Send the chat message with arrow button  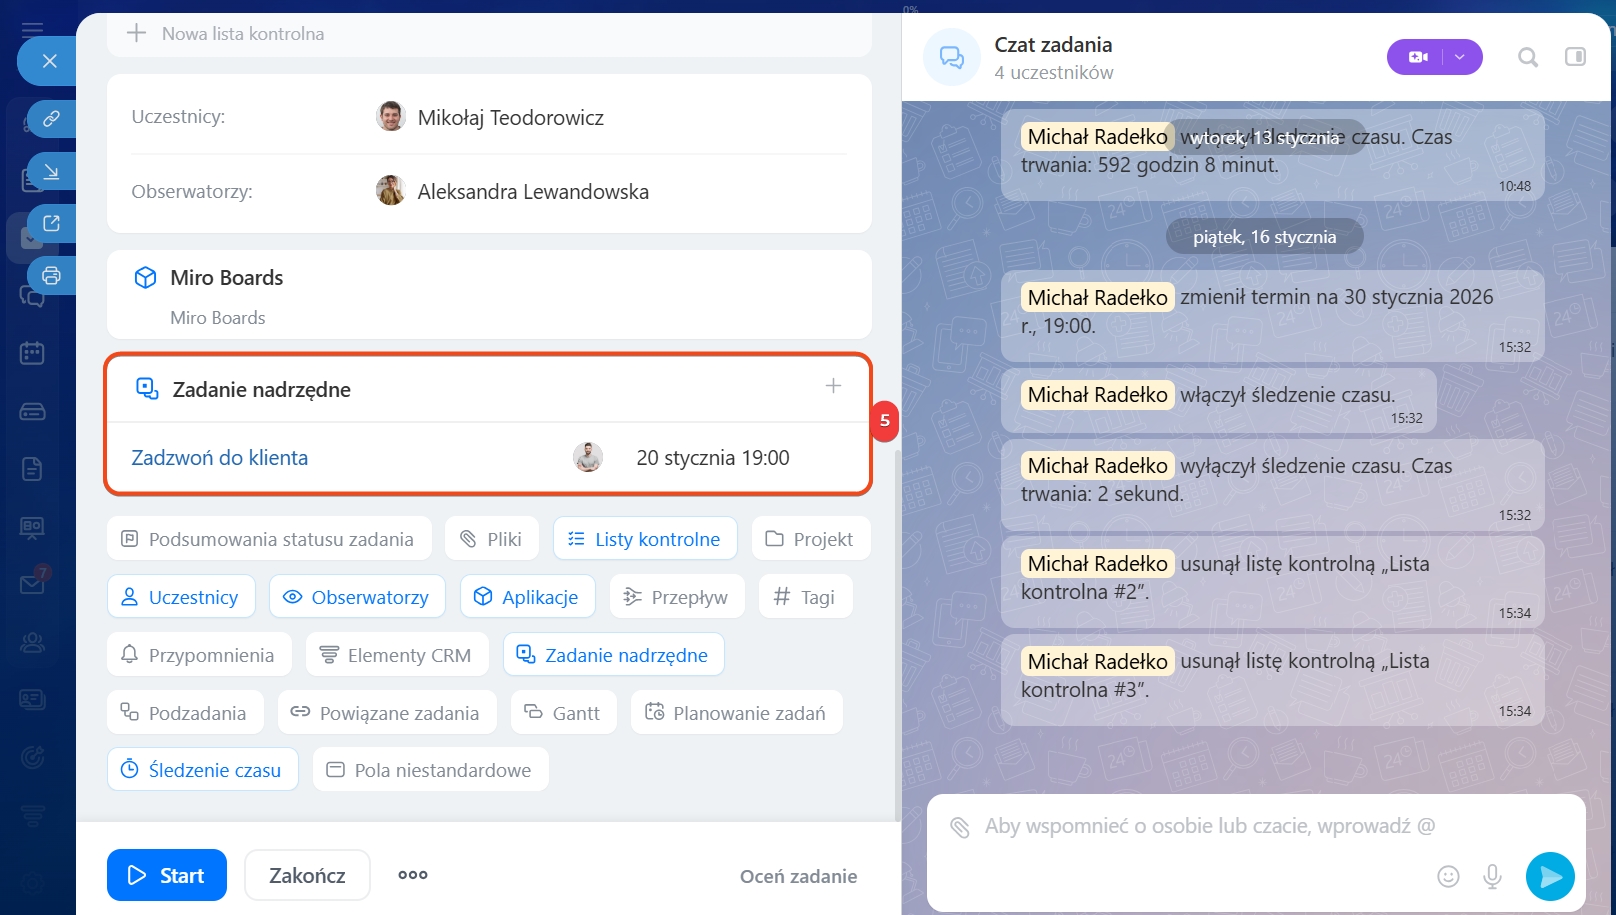[1549, 877]
